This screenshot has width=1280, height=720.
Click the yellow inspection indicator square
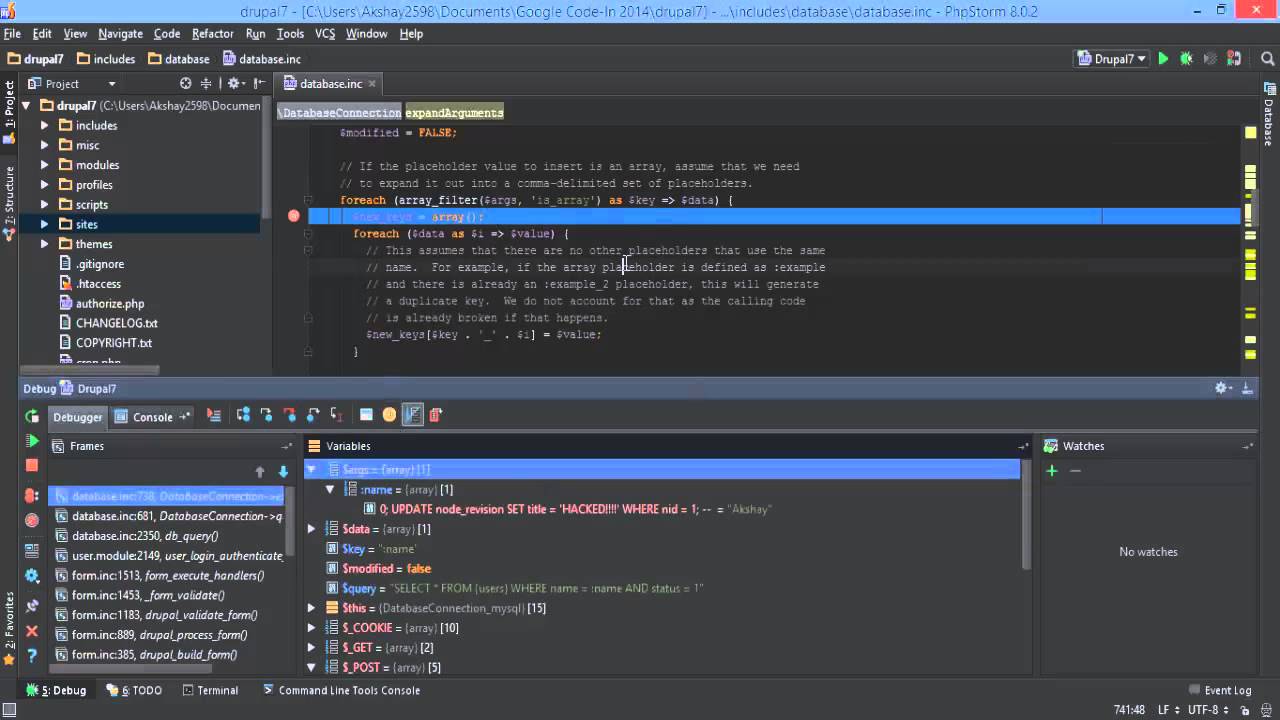coord(1250,132)
